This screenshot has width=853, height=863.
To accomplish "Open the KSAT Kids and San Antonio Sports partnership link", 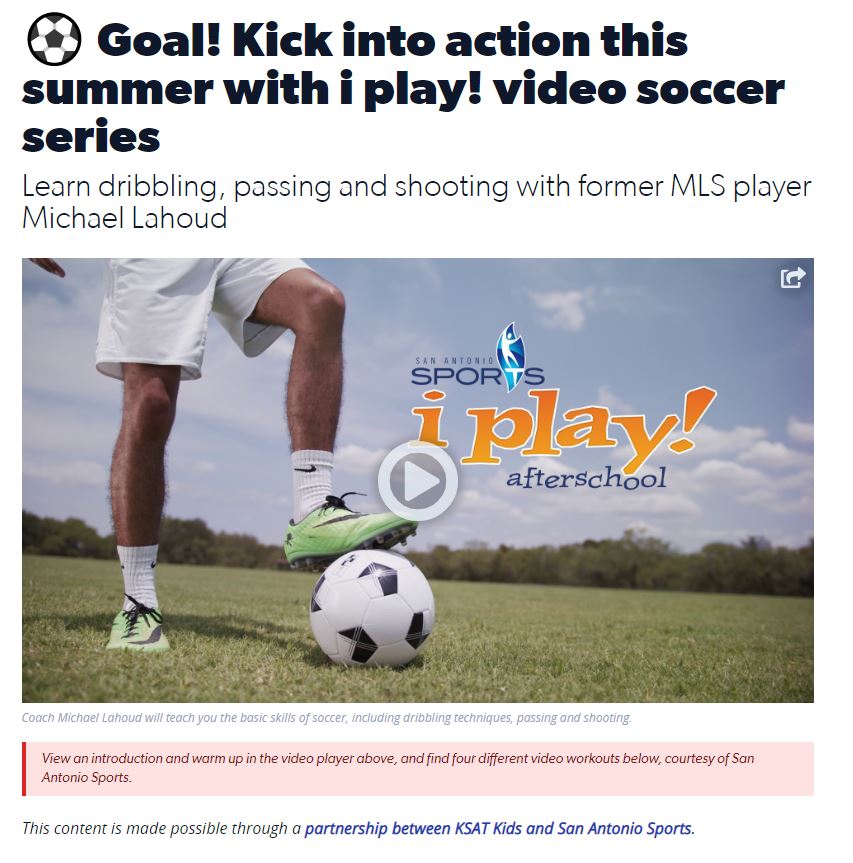I will tap(500, 828).
